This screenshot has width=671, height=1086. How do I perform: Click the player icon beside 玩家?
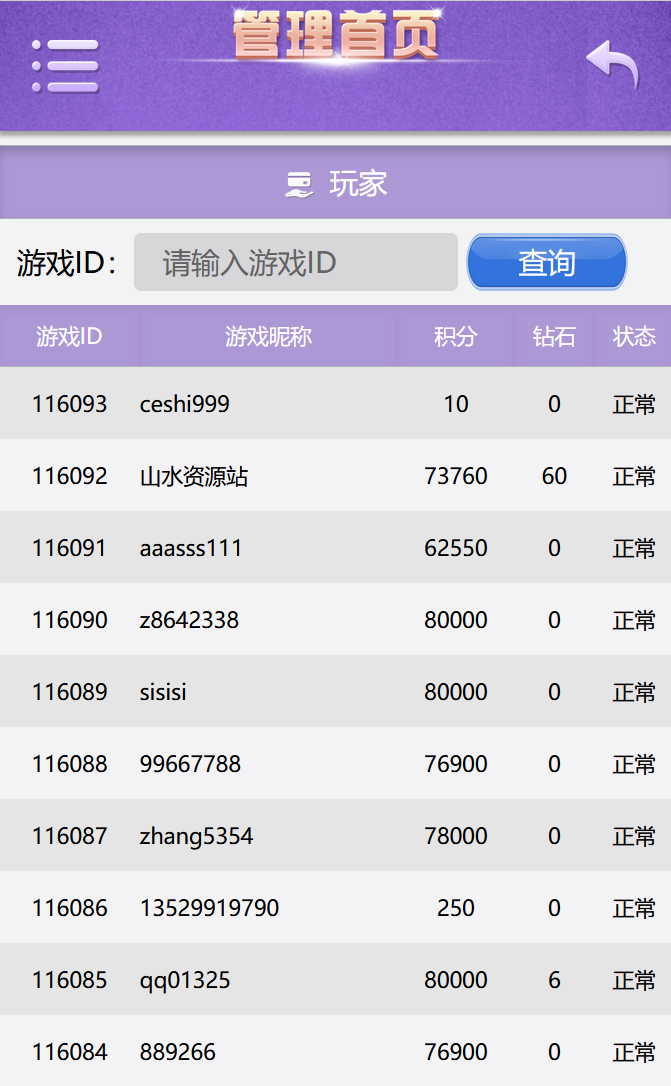click(x=300, y=184)
